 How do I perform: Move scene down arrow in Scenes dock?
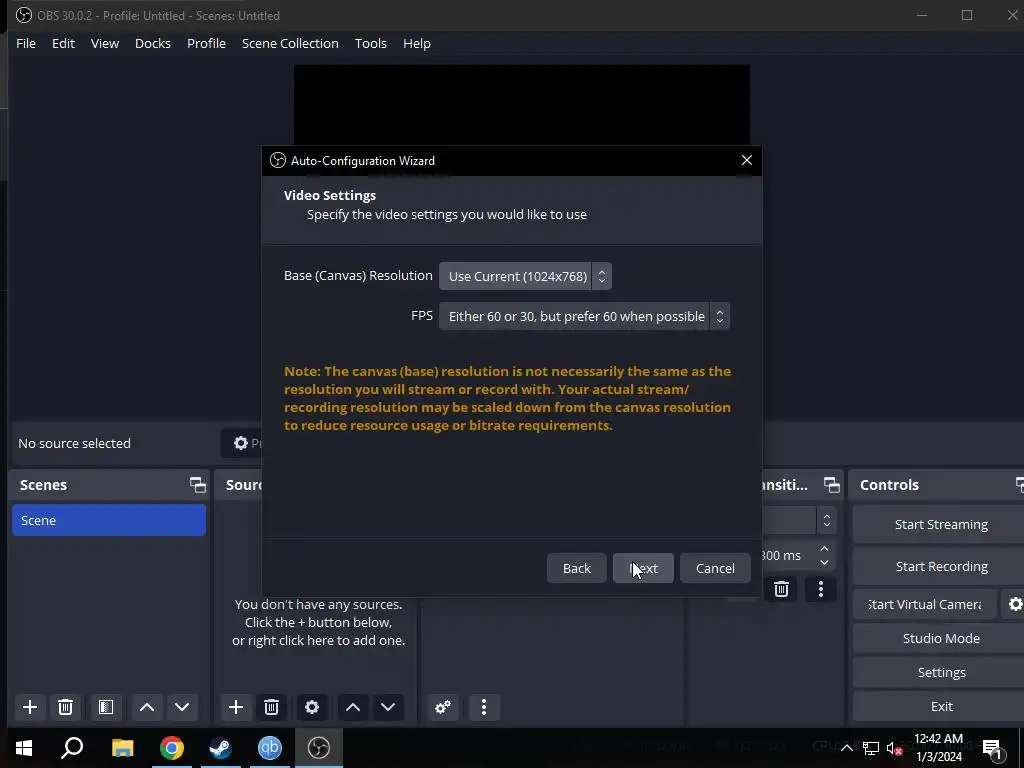click(182, 707)
